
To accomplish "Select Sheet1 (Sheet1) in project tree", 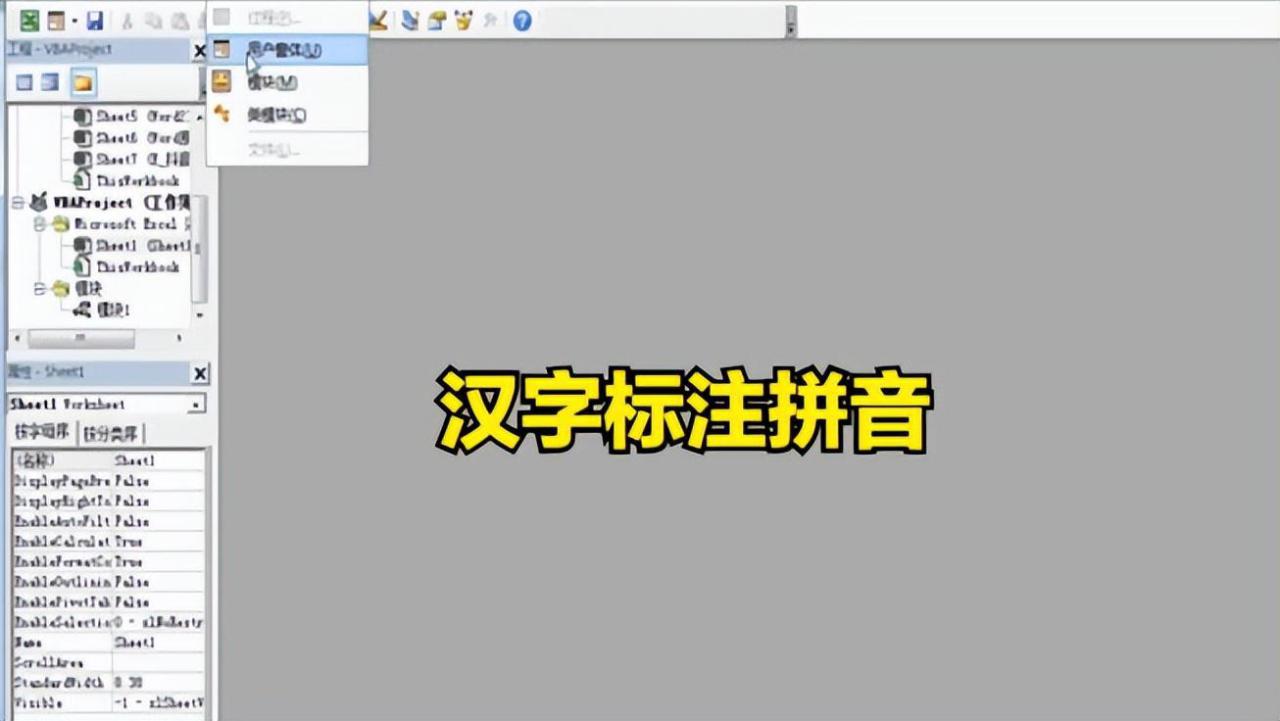I will 132,246.
